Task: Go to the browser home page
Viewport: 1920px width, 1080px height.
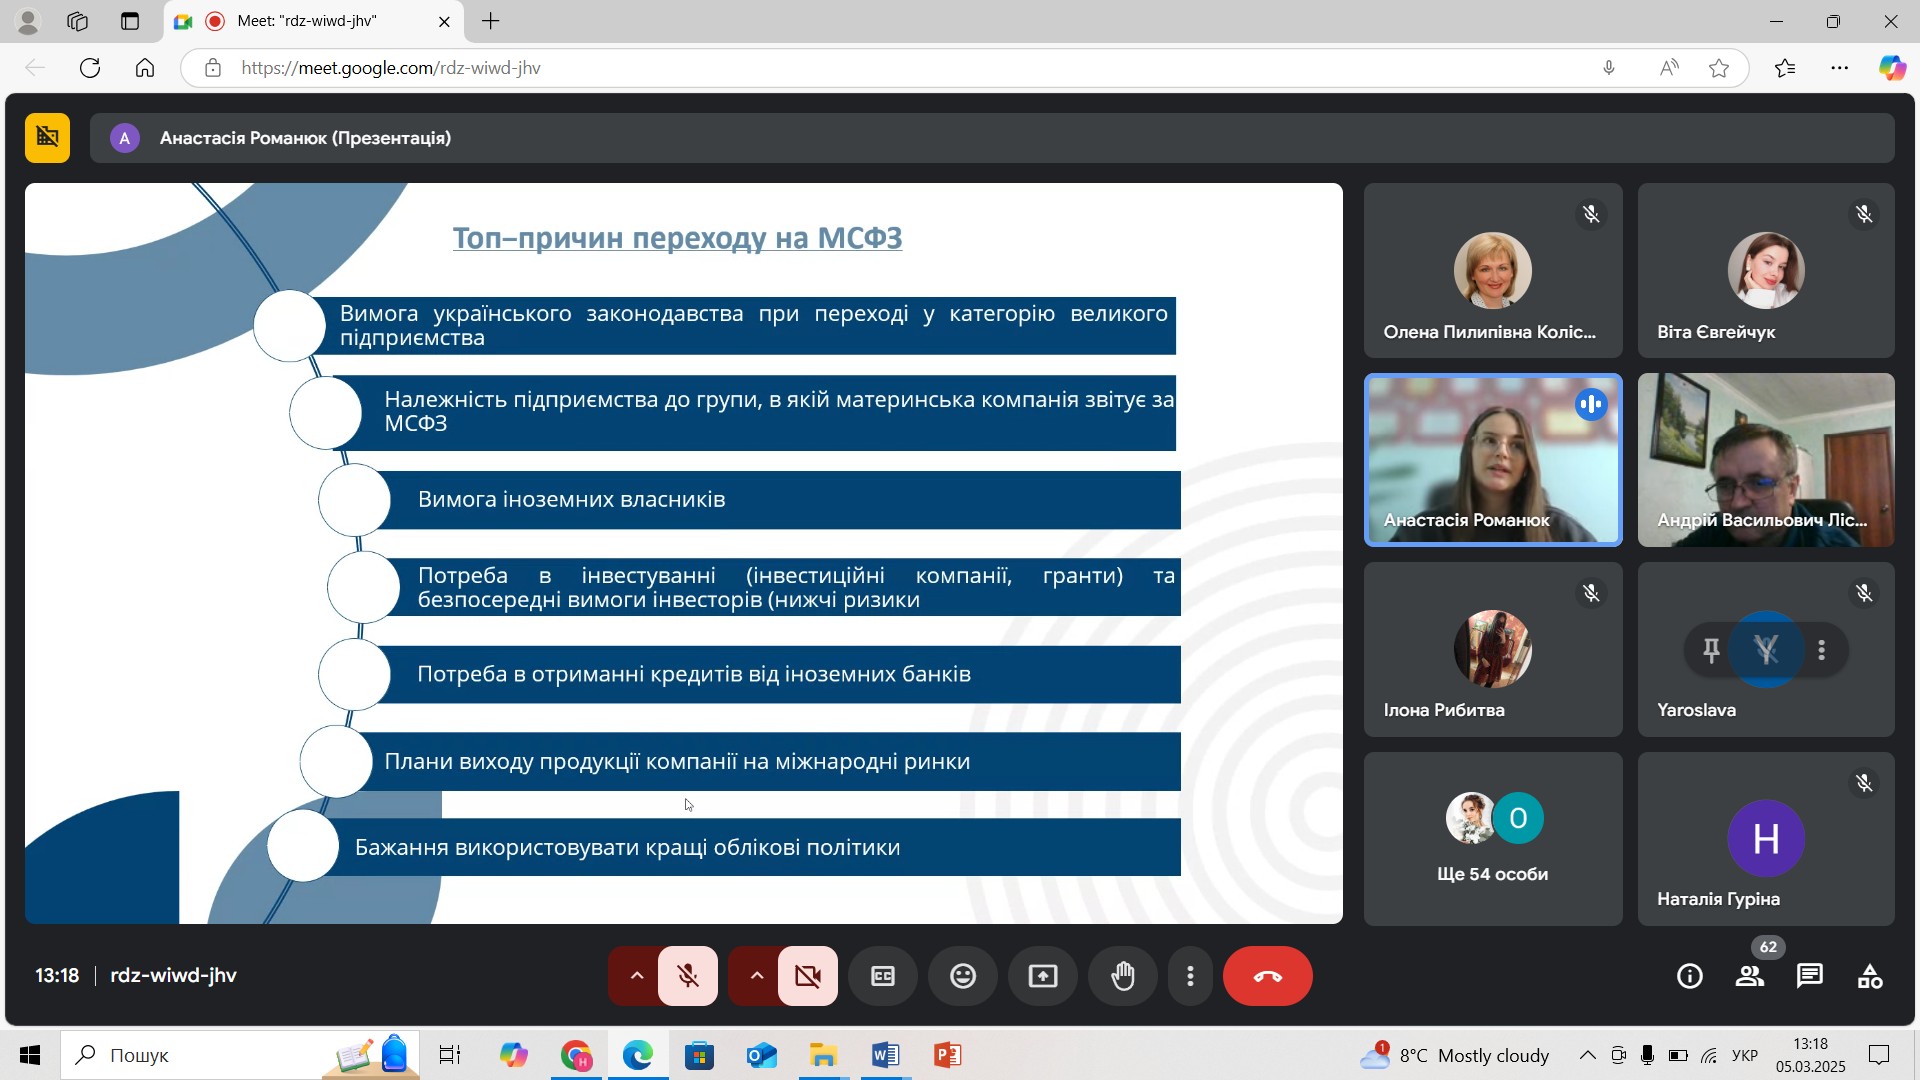Action: click(145, 68)
